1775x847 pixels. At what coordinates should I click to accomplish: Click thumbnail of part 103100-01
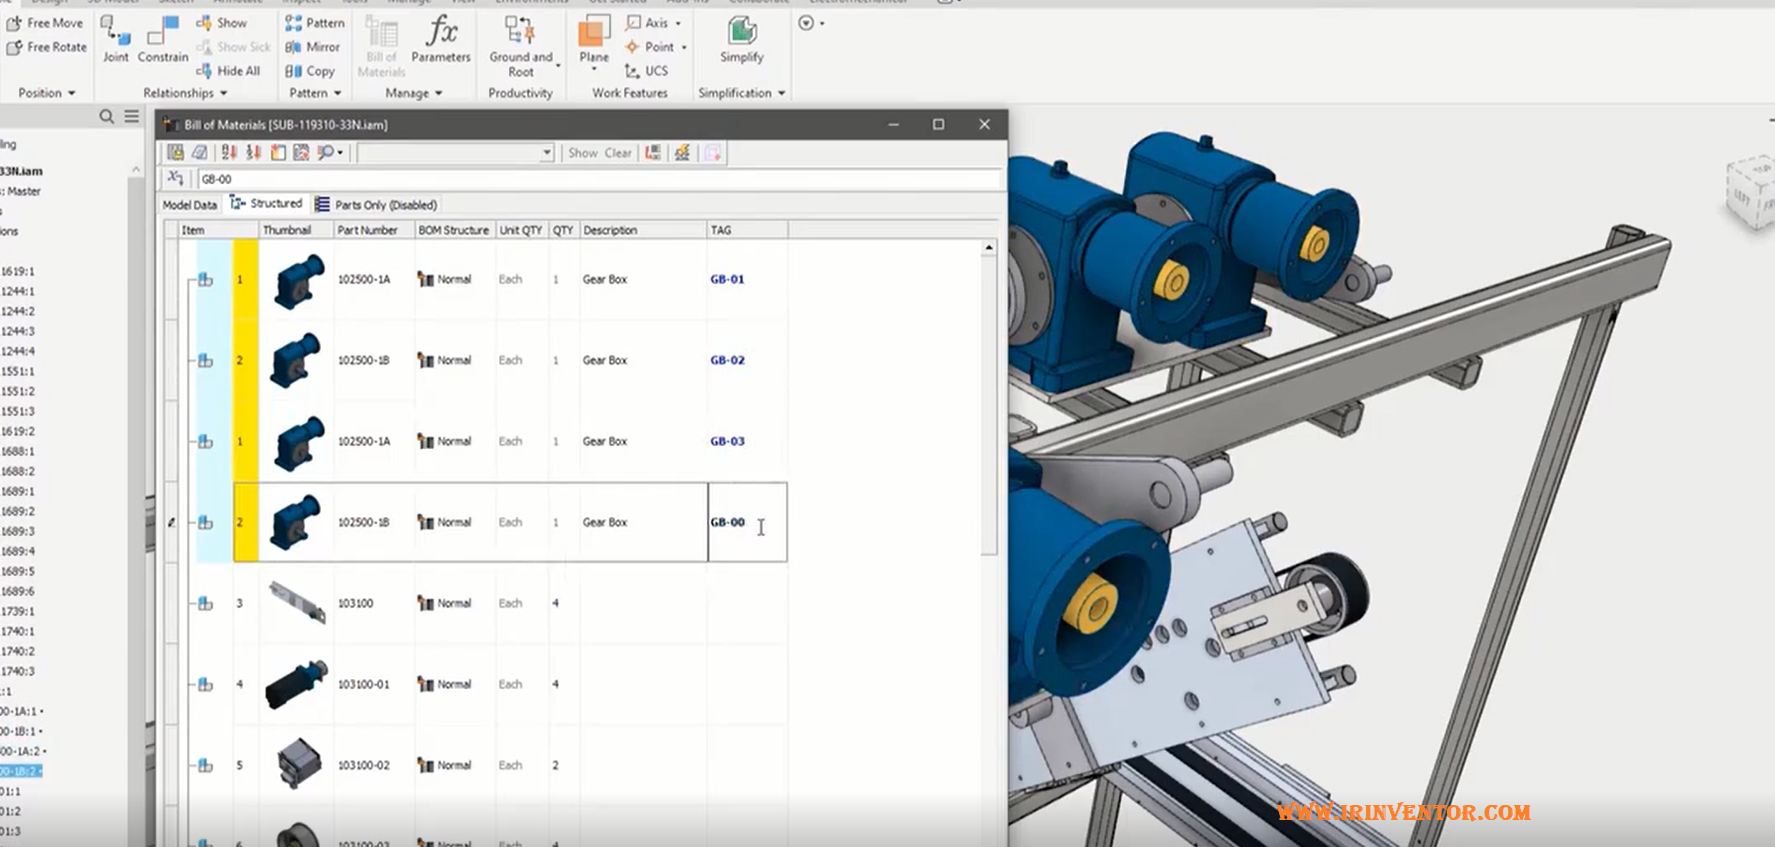(x=296, y=684)
